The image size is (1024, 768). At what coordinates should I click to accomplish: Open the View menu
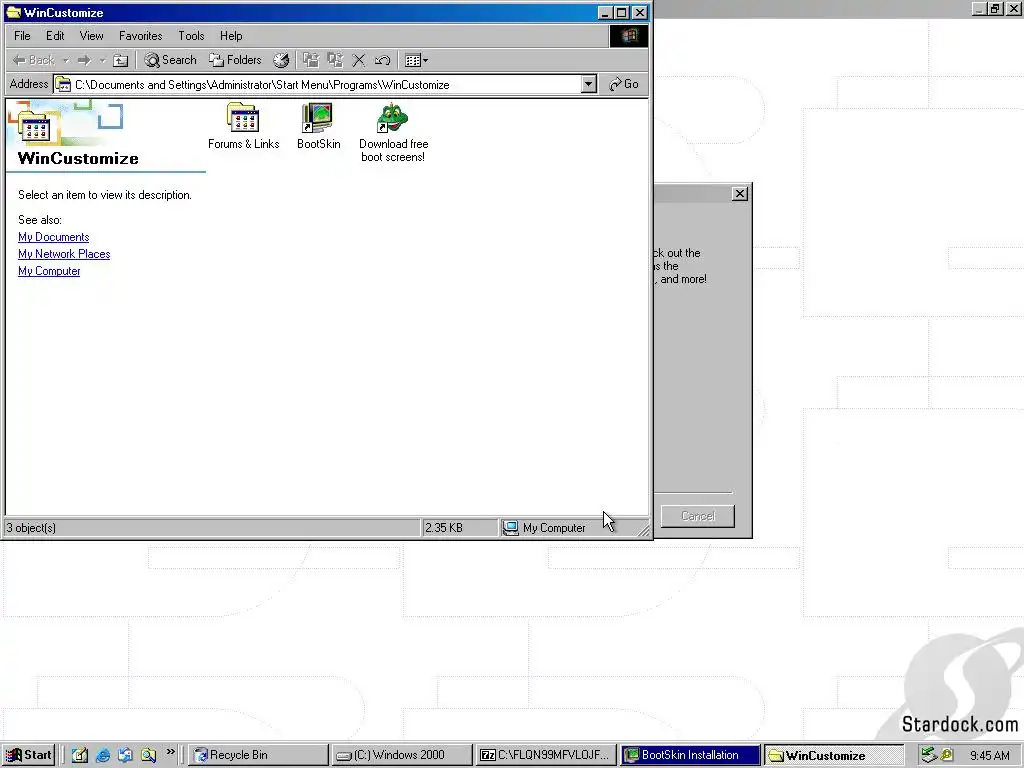pos(91,36)
